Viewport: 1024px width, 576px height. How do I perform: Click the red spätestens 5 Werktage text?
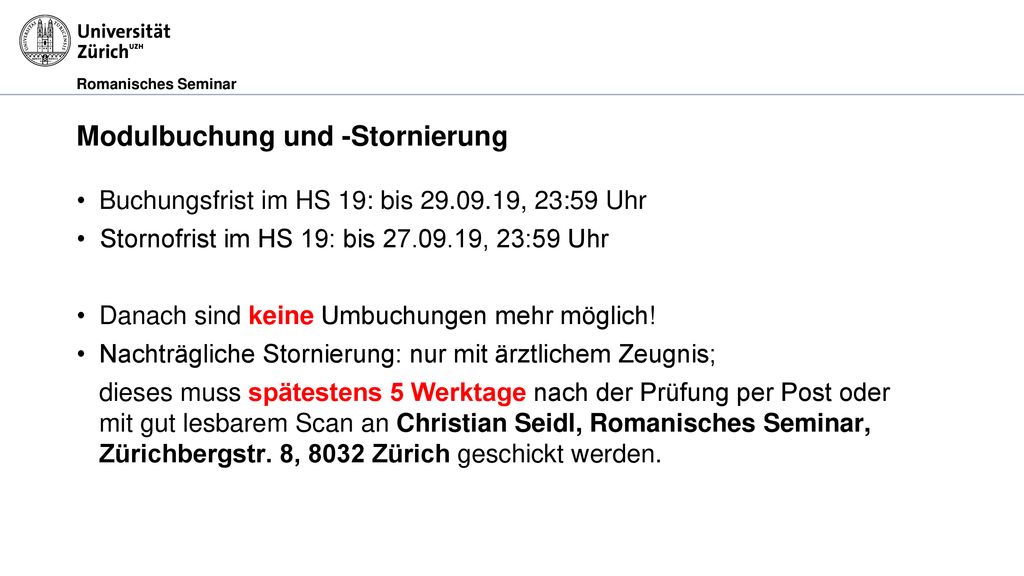click(x=387, y=392)
